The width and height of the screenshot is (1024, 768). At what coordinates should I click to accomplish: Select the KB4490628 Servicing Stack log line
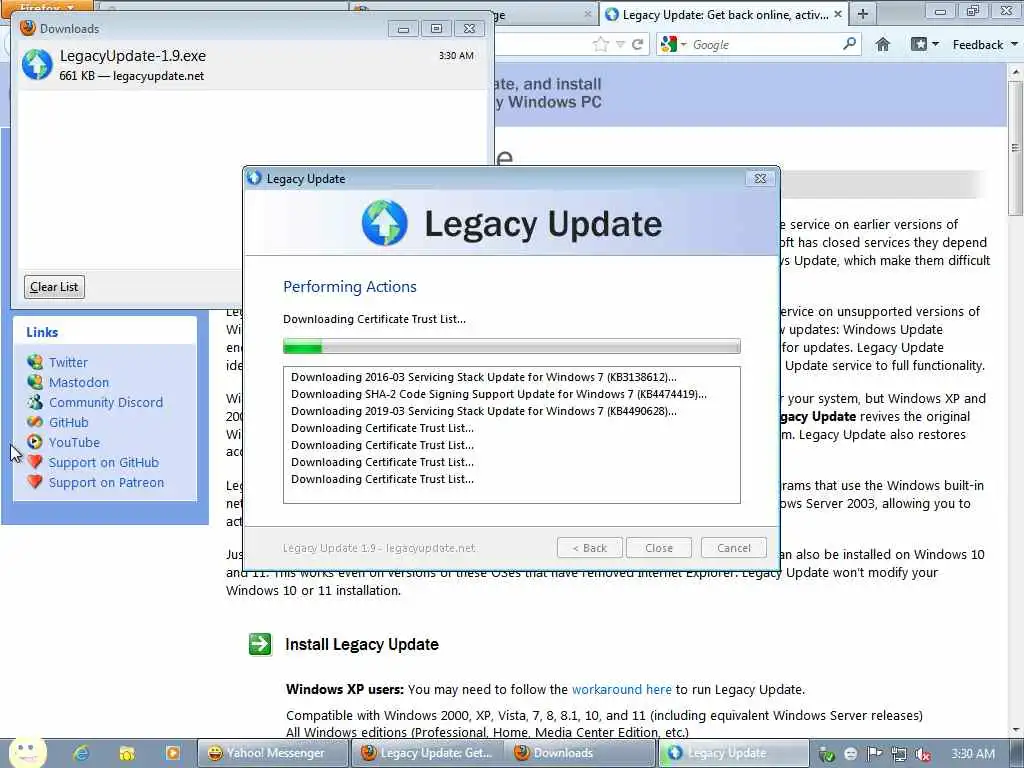[484, 411]
